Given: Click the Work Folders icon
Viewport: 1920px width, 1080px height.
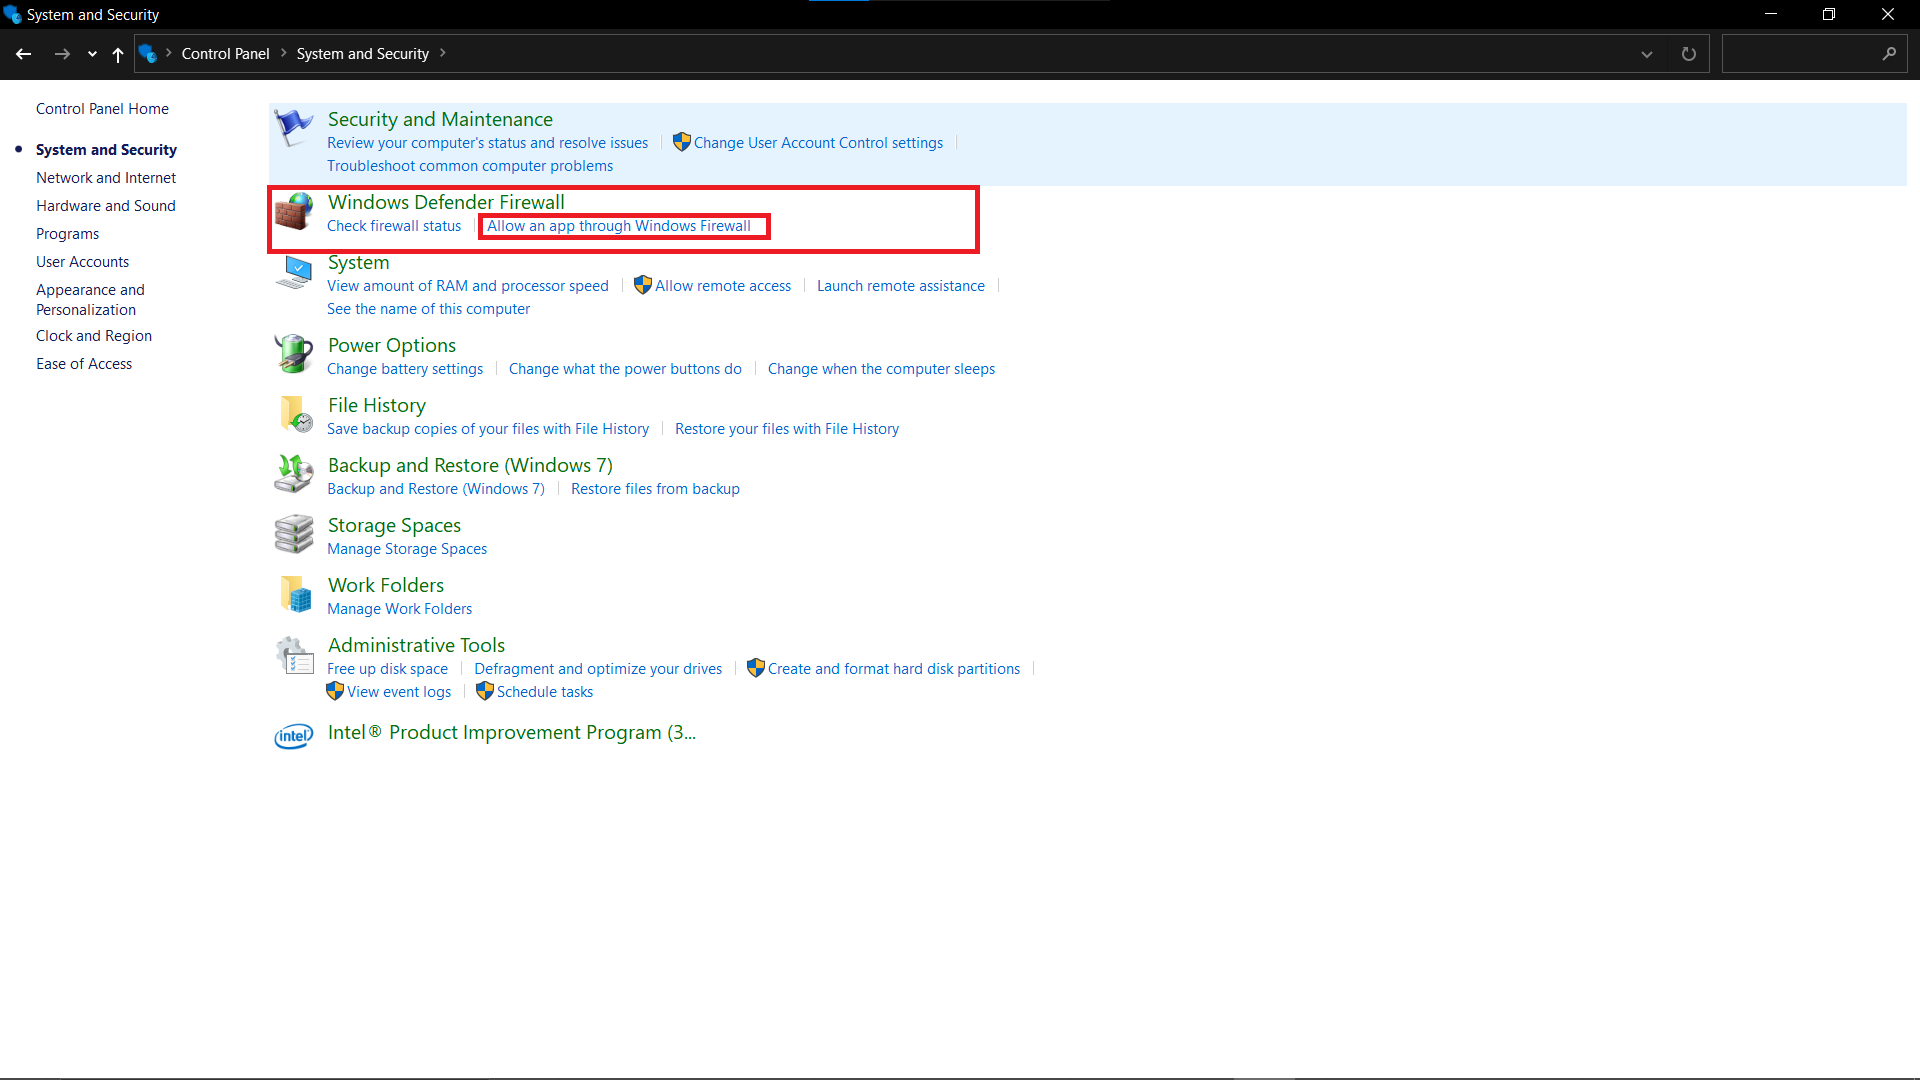Looking at the screenshot, I should click(x=295, y=594).
